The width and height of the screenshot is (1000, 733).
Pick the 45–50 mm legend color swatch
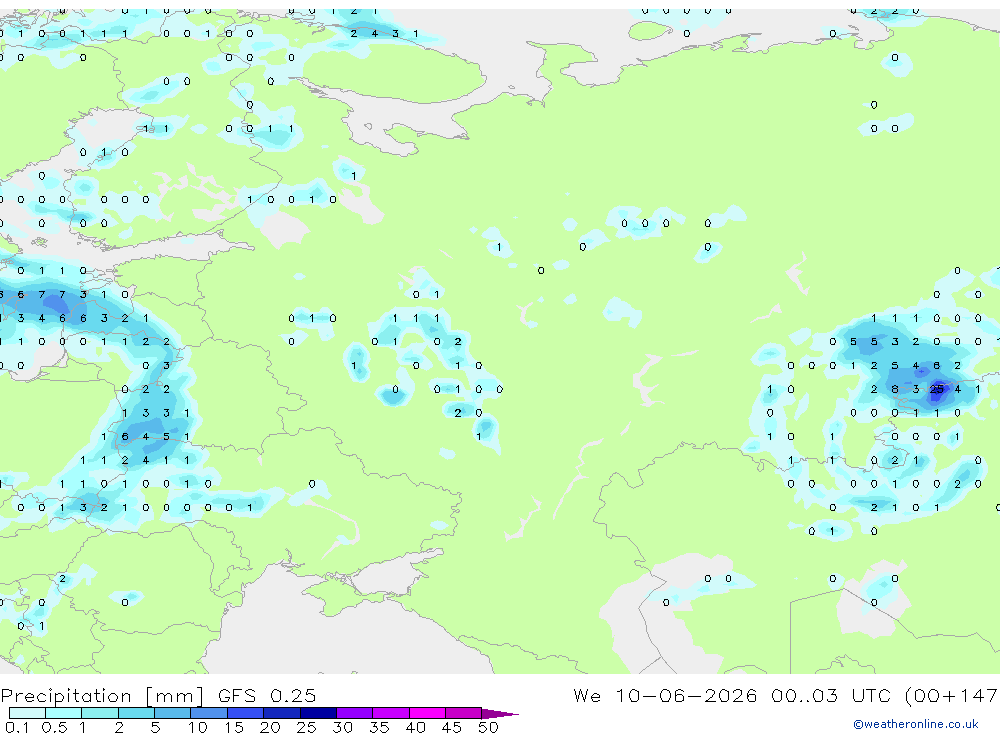pos(464,713)
